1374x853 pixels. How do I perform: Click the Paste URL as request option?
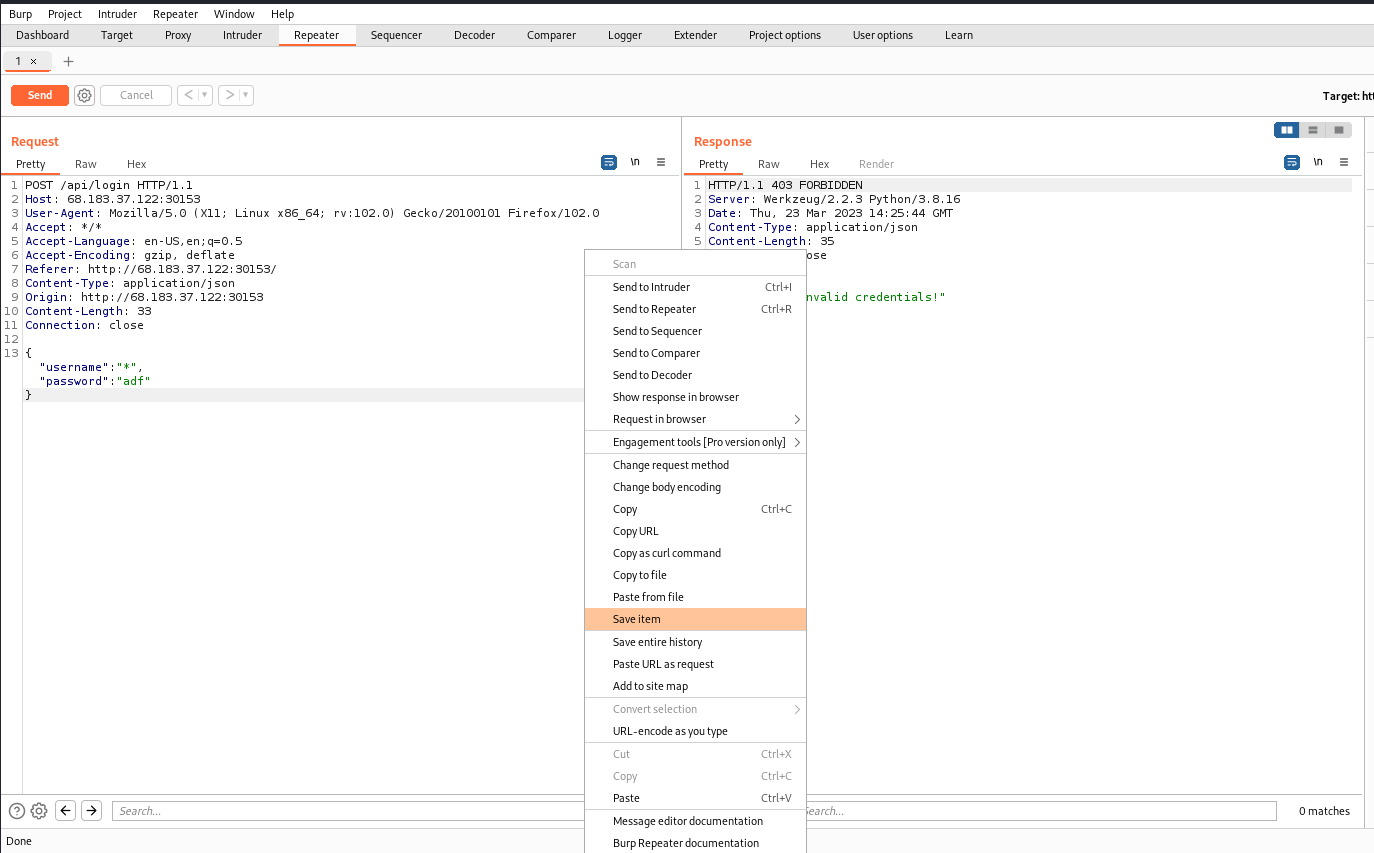pos(663,664)
